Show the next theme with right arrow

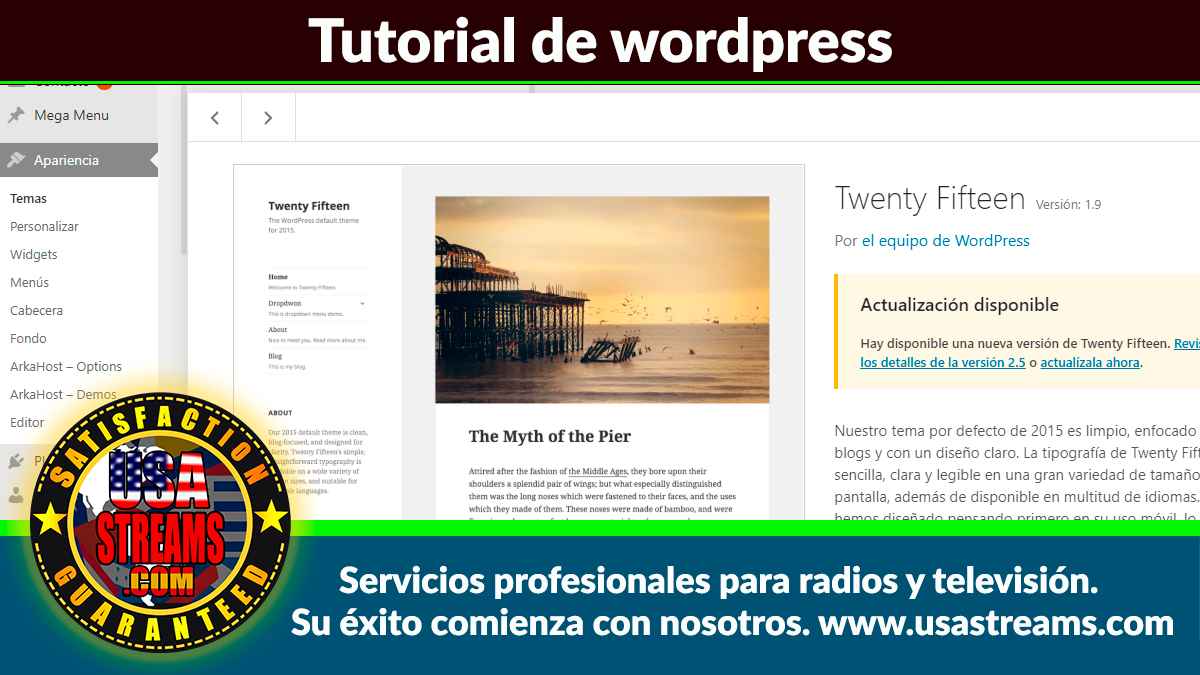pos(268,118)
